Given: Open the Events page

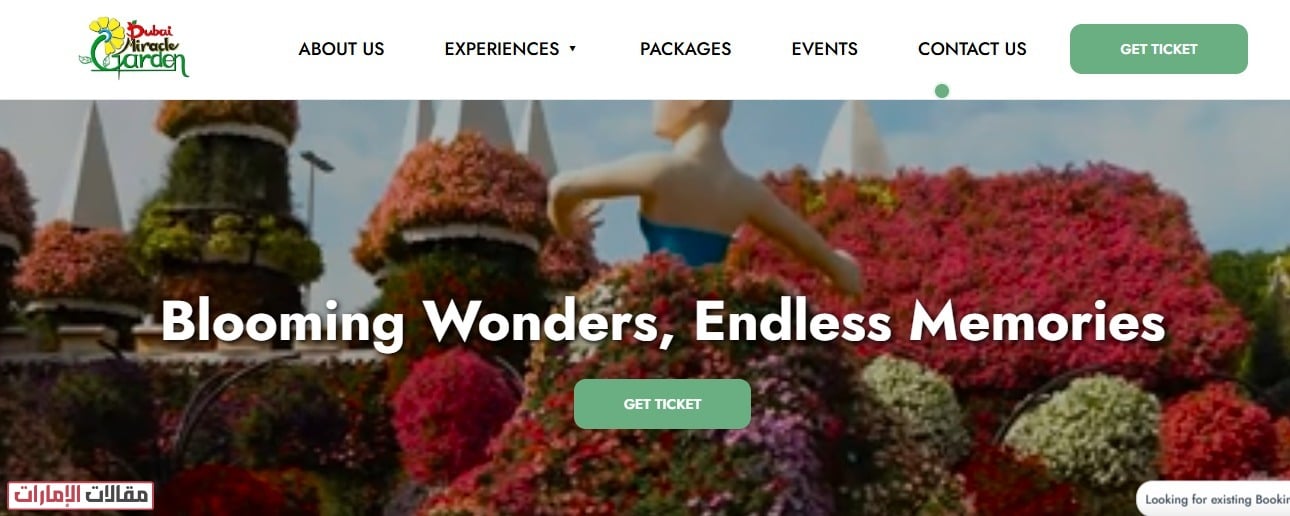Looking at the screenshot, I should [824, 49].
